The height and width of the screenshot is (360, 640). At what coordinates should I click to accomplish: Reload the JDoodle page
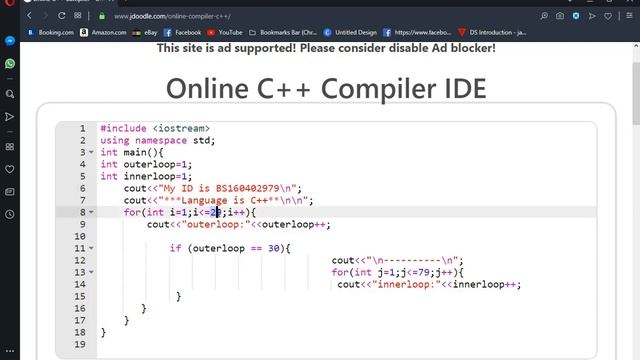point(62,16)
